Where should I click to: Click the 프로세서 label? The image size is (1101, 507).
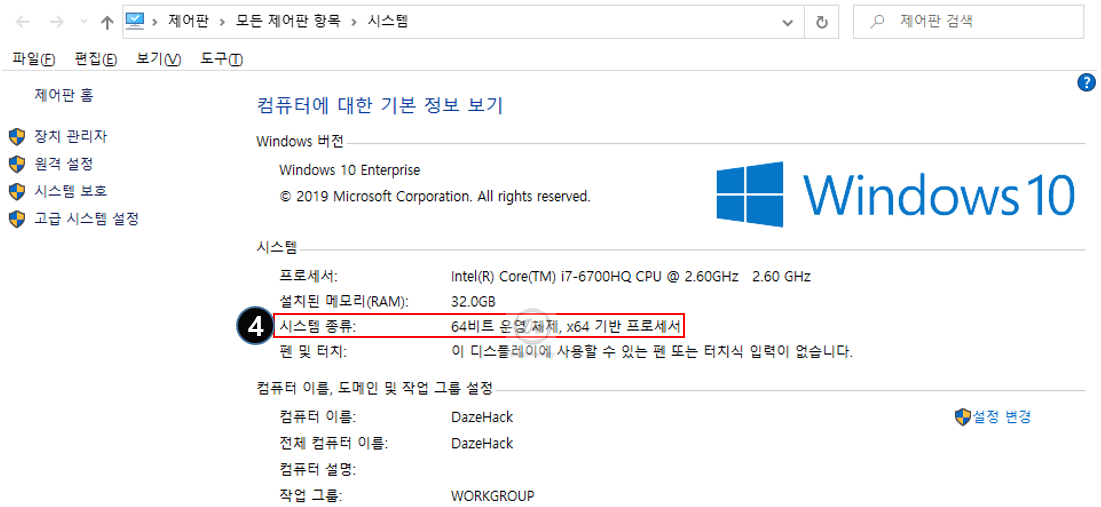click(308, 276)
